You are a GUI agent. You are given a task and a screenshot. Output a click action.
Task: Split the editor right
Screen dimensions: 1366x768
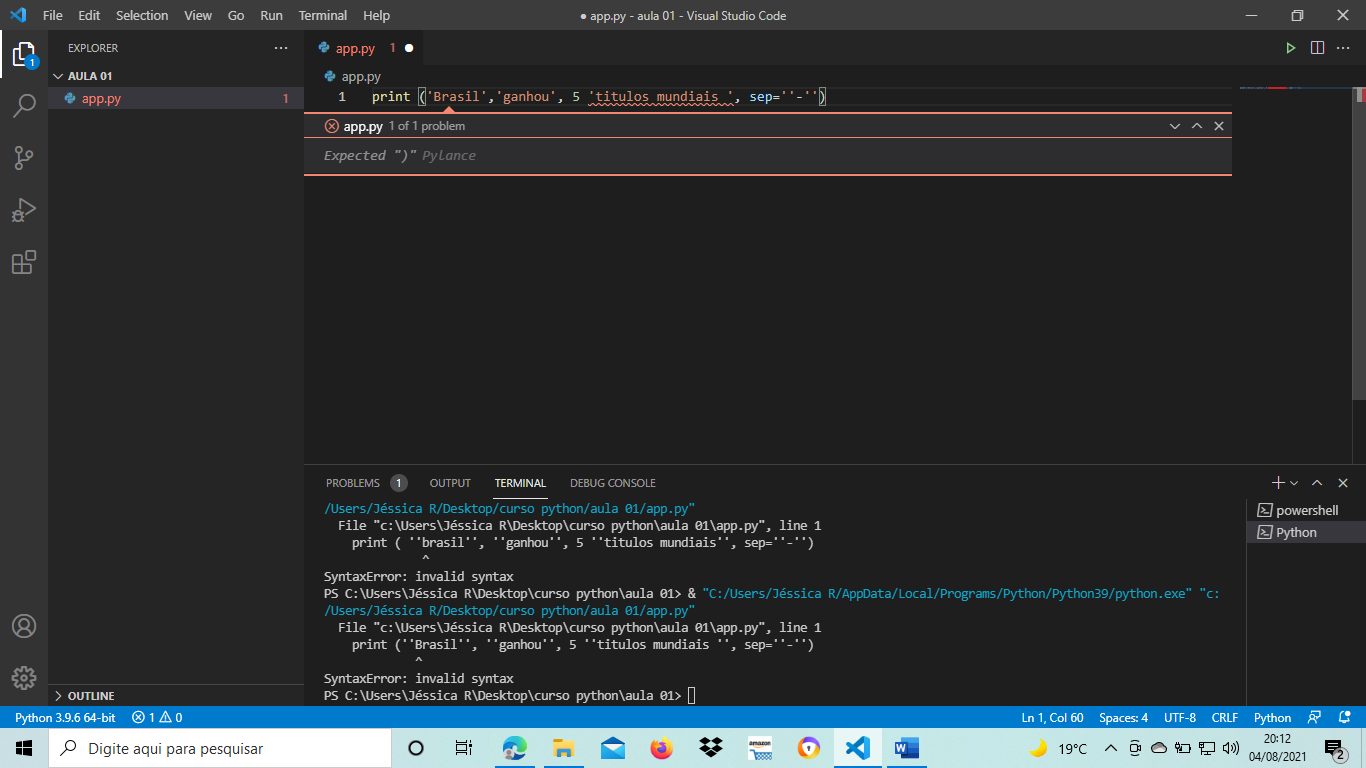[x=1317, y=48]
